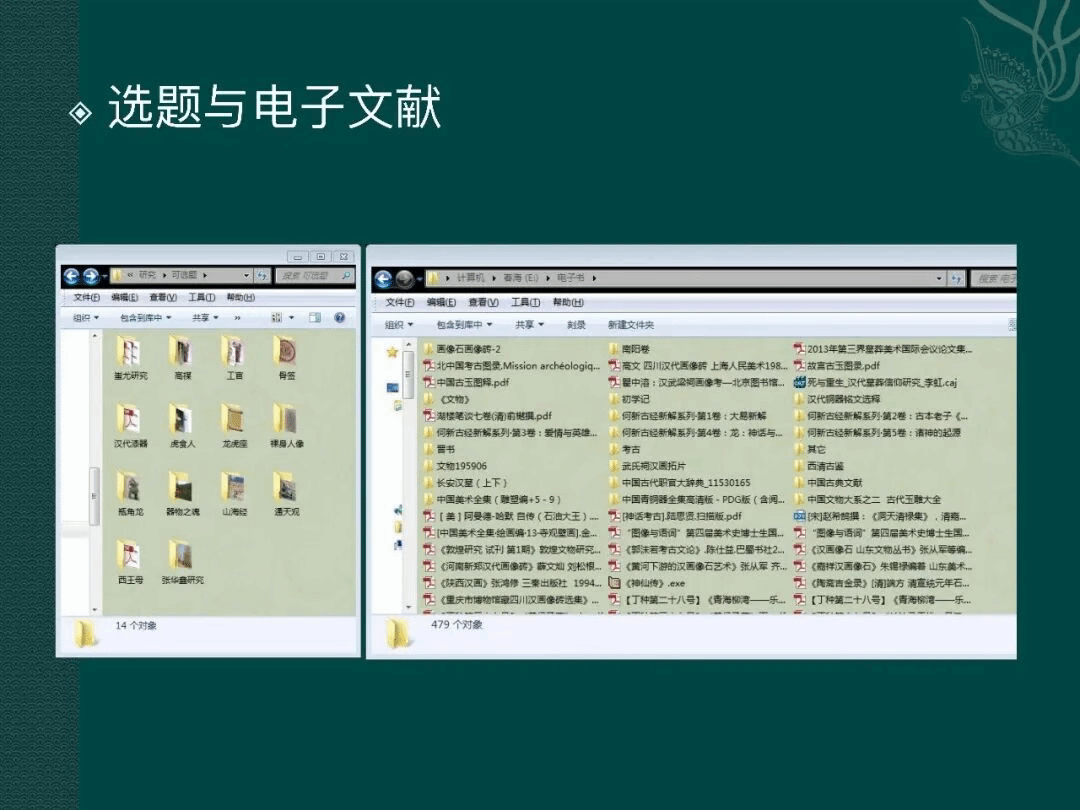The image size is (1080, 810).
Task: Open the 中国古玉图释.pdf file
Action: pos(473,382)
